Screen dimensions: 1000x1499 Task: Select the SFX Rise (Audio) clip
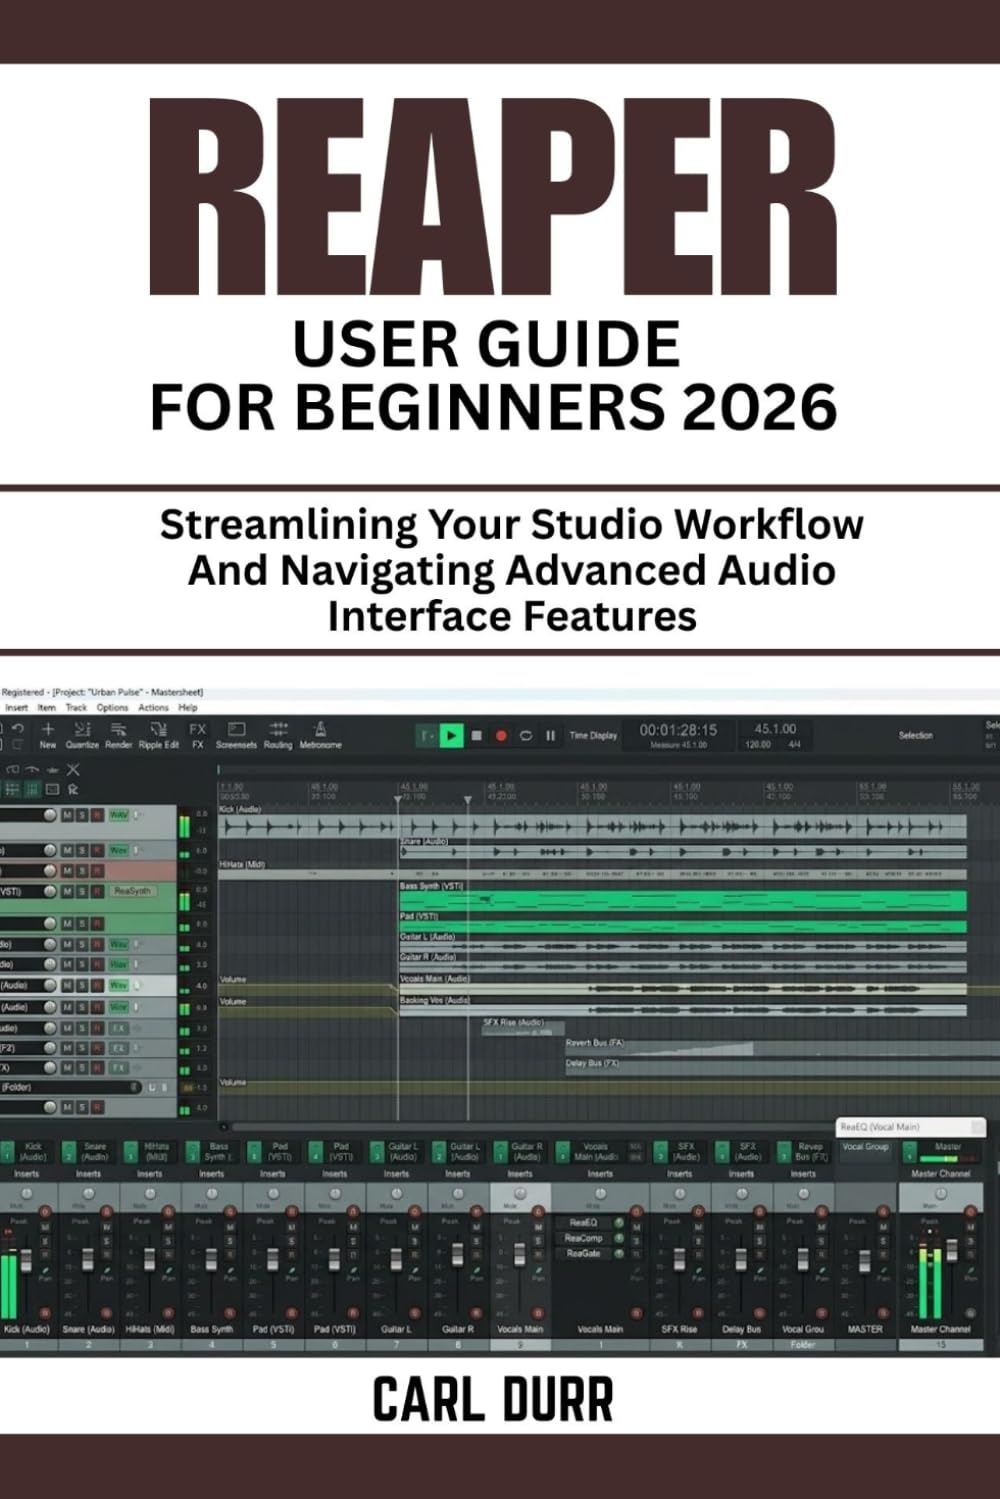[522, 1028]
